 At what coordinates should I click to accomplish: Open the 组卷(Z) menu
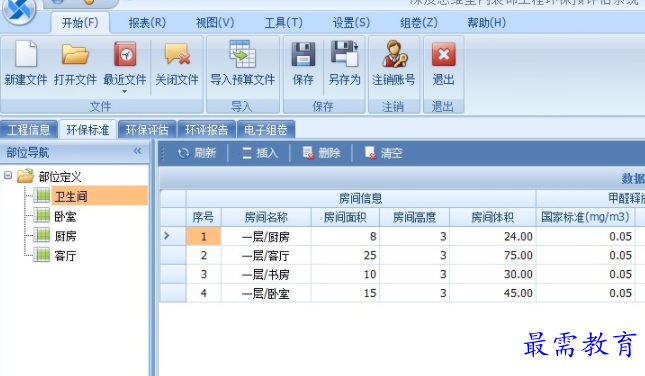419,23
